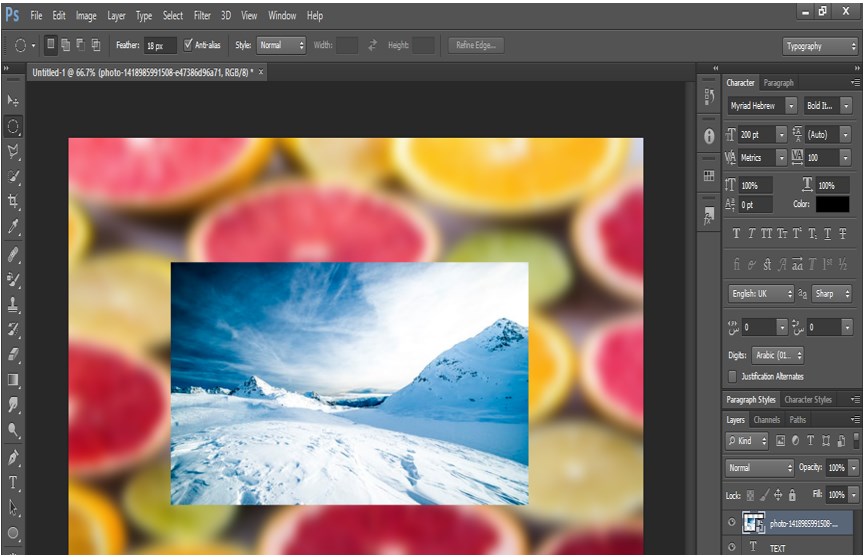Select the Gradient tool

(13, 380)
